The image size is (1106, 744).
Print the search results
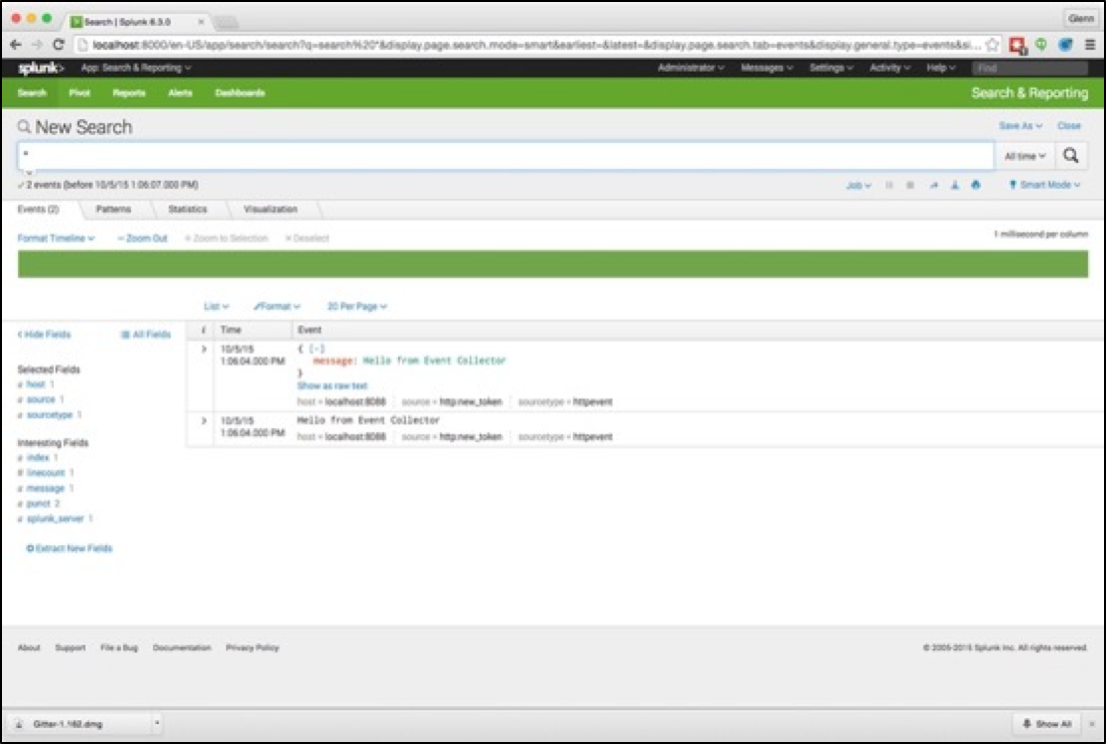coord(976,185)
